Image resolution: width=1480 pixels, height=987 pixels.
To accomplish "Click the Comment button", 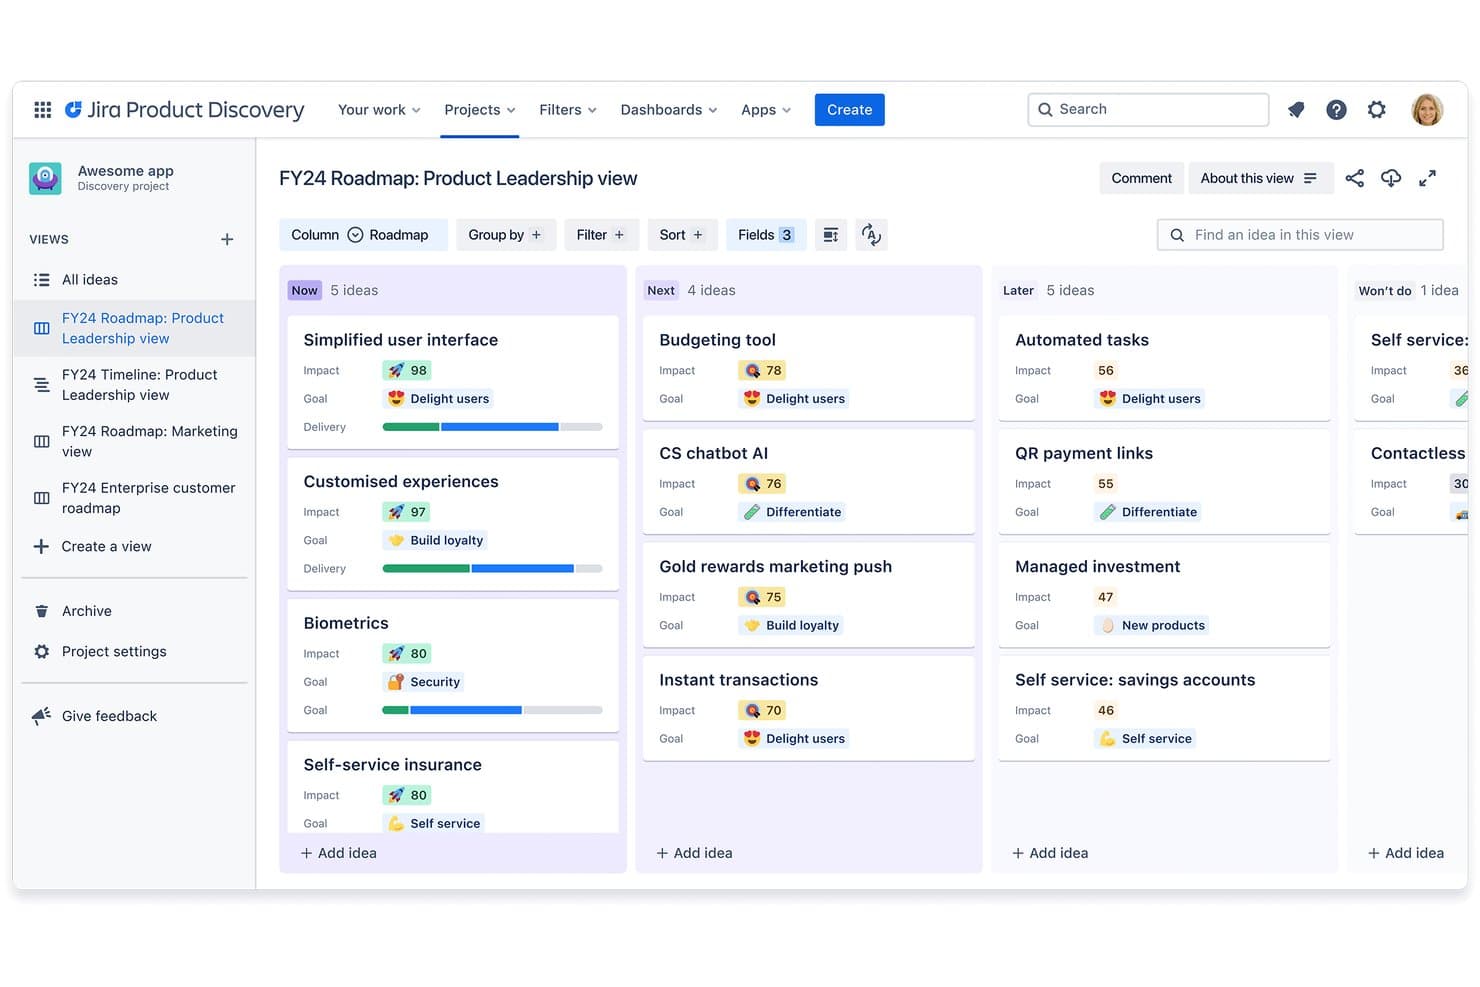I will click(x=1141, y=178).
